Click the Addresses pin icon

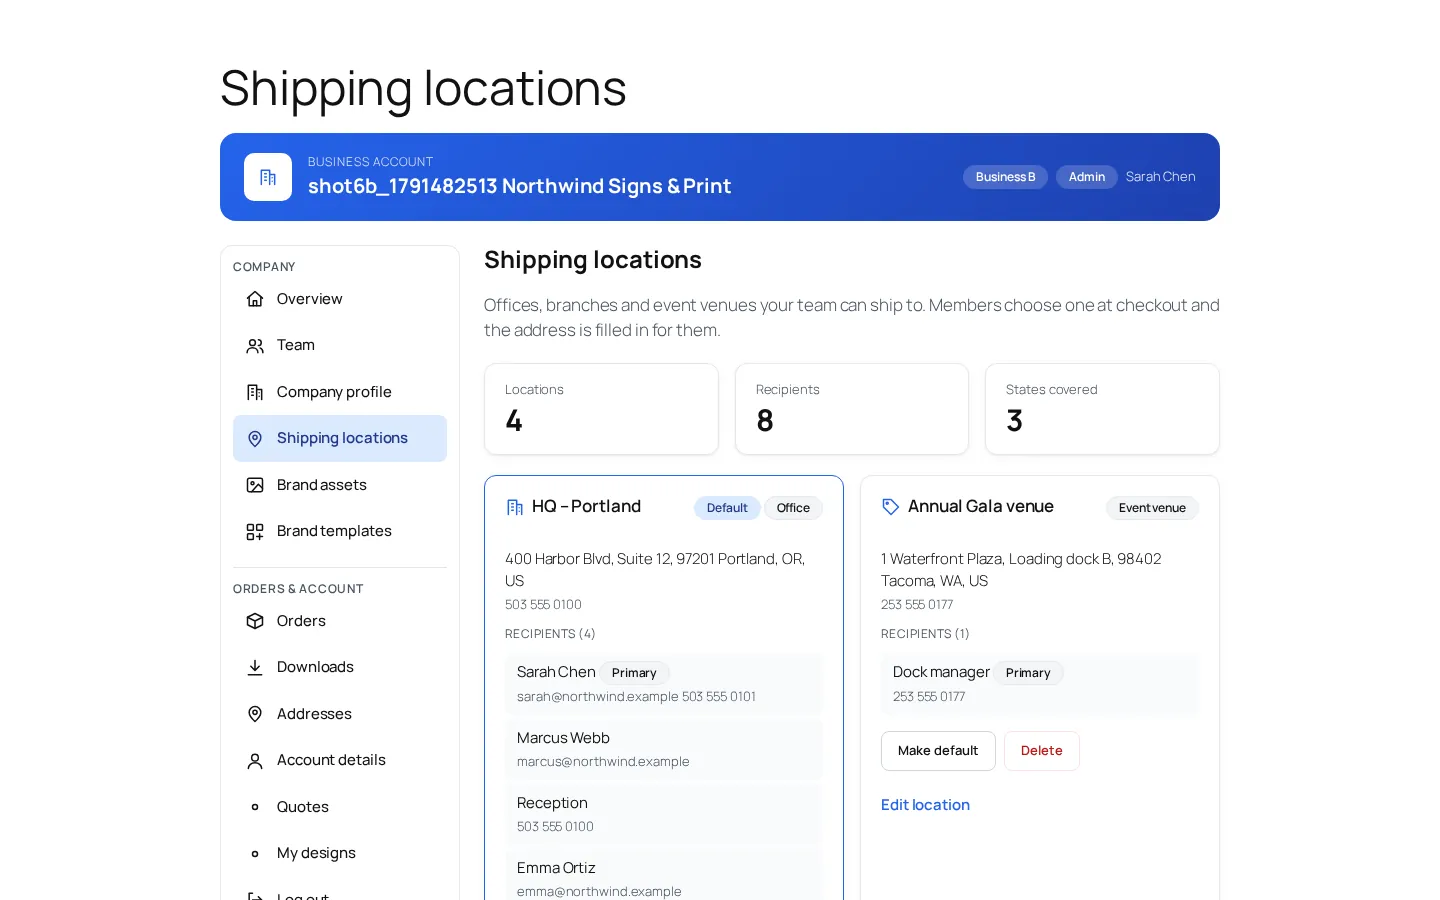(255, 714)
